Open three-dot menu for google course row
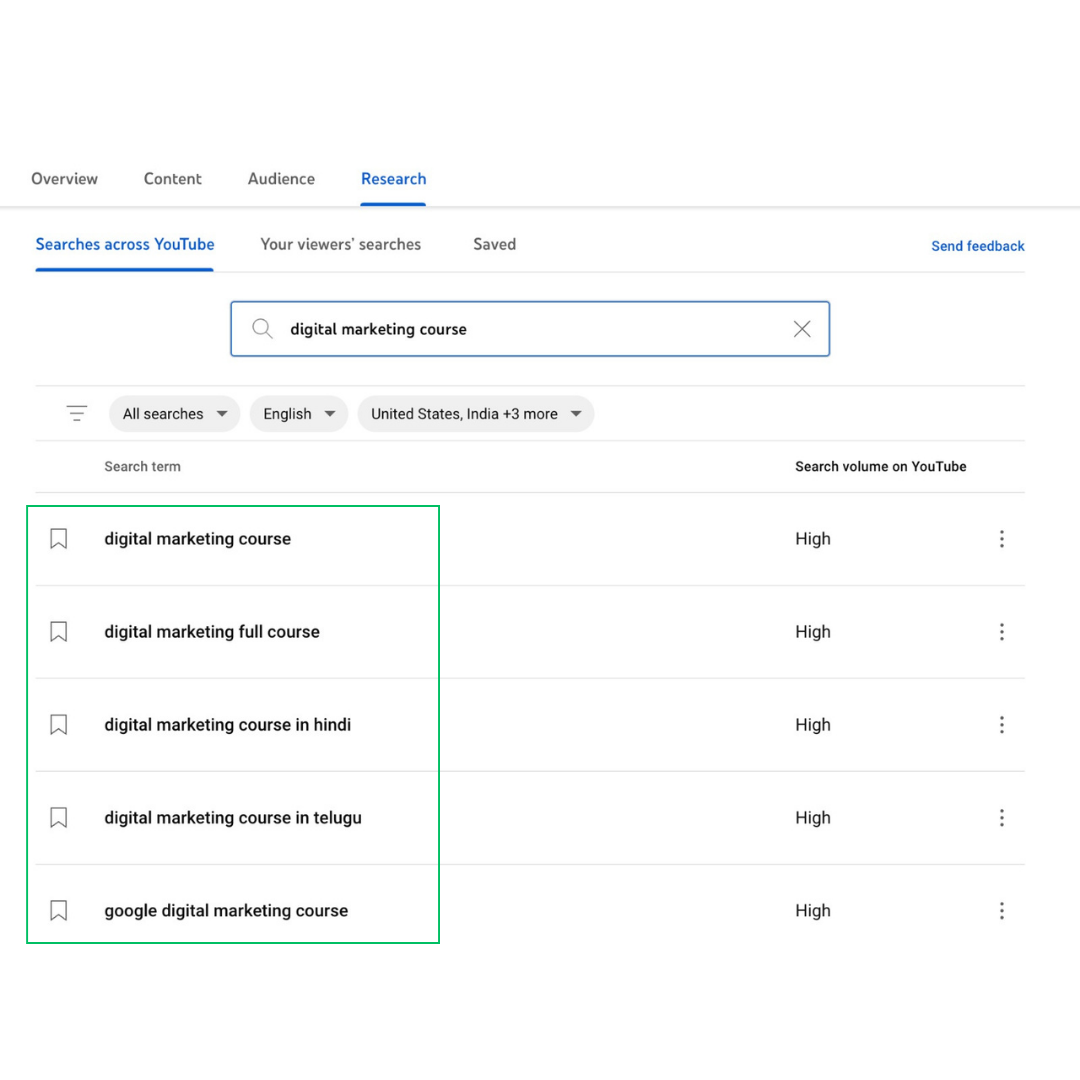 tap(1001, 911)
